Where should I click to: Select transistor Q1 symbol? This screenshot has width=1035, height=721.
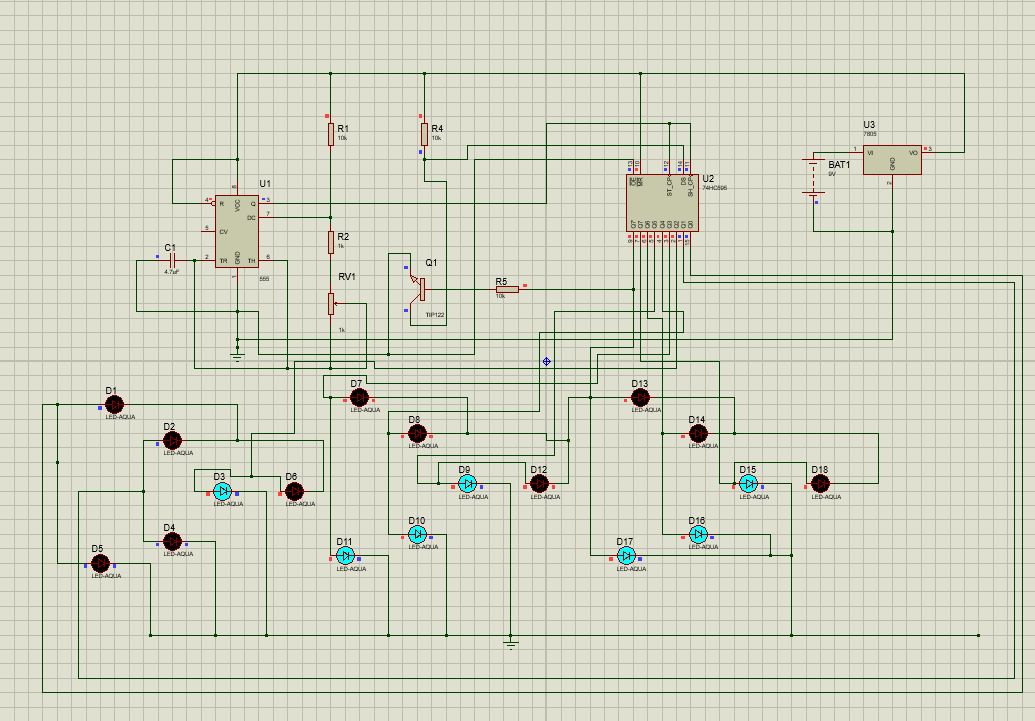click(417, 289)
